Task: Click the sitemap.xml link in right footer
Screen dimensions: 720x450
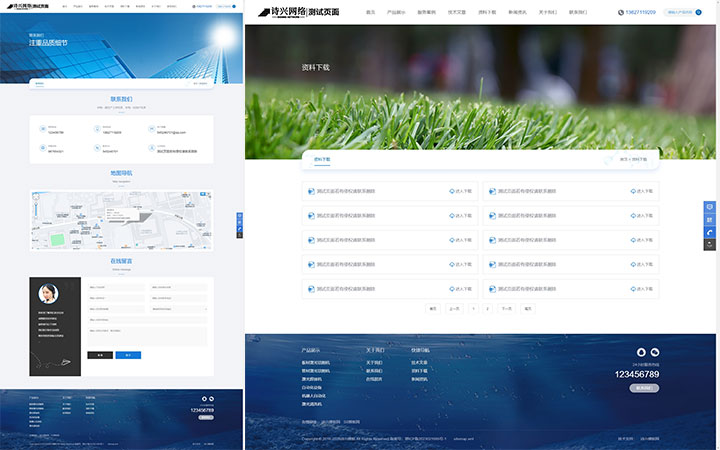Action: tap(463, 439)
